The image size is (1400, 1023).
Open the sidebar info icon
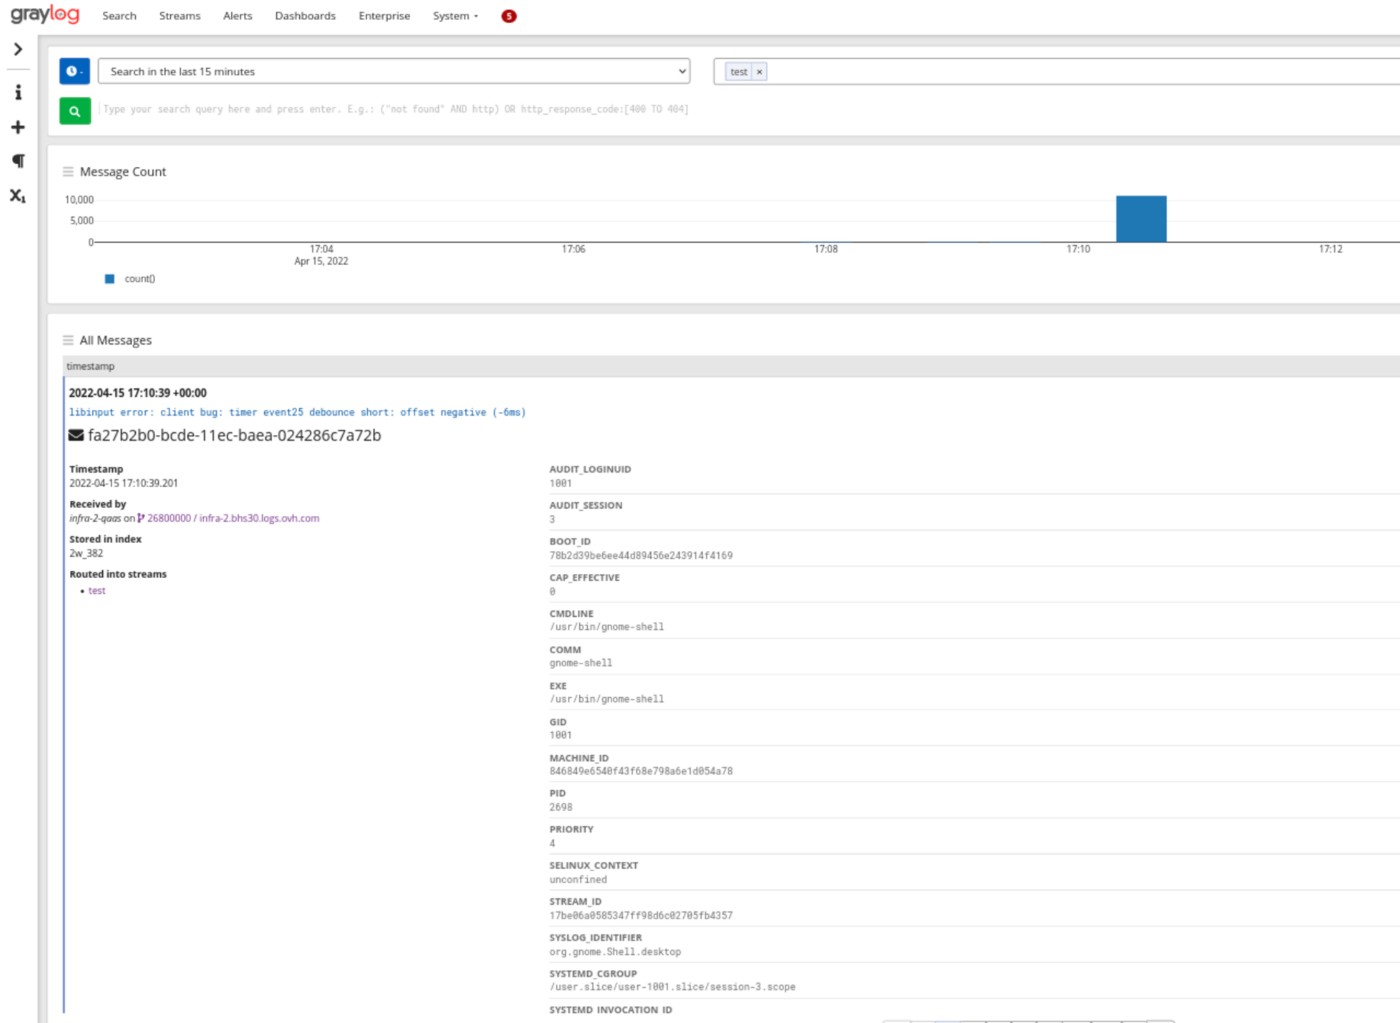pyautogui.click(x=18, y=92)
